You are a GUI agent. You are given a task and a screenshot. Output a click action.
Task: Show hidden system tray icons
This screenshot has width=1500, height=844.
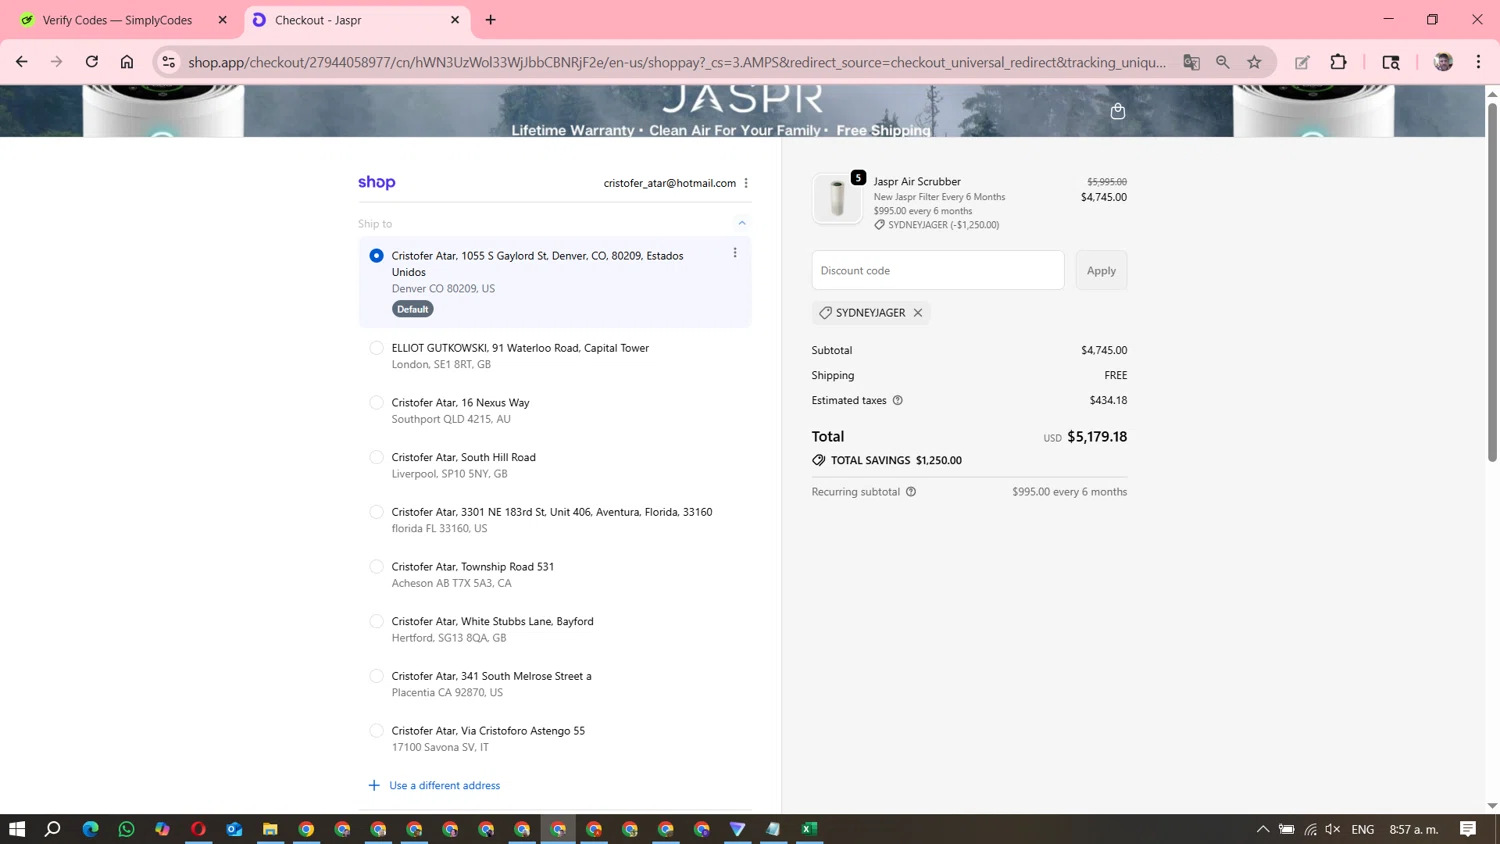[x=1263, y=829]
